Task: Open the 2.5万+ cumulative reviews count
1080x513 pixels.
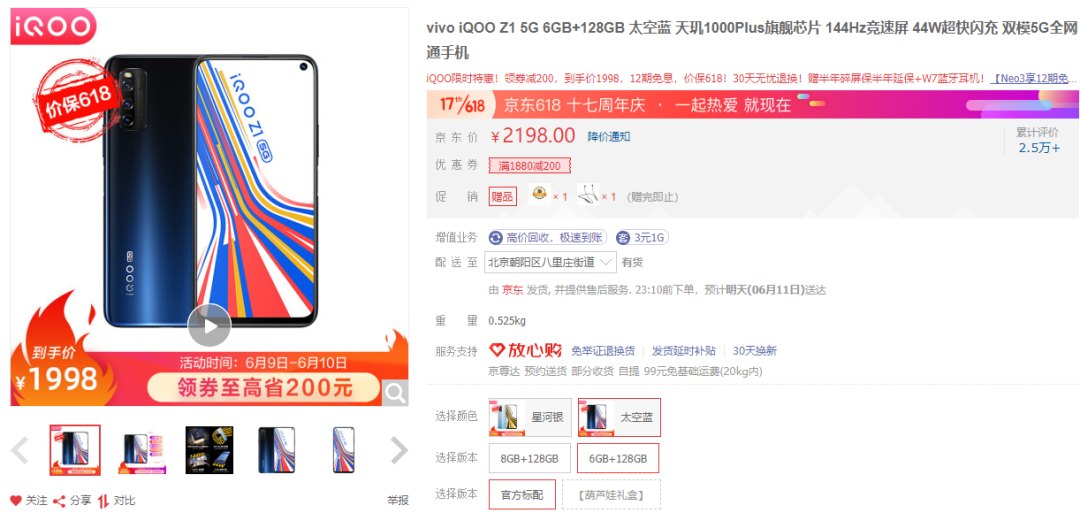Action: coord(1039,148)
